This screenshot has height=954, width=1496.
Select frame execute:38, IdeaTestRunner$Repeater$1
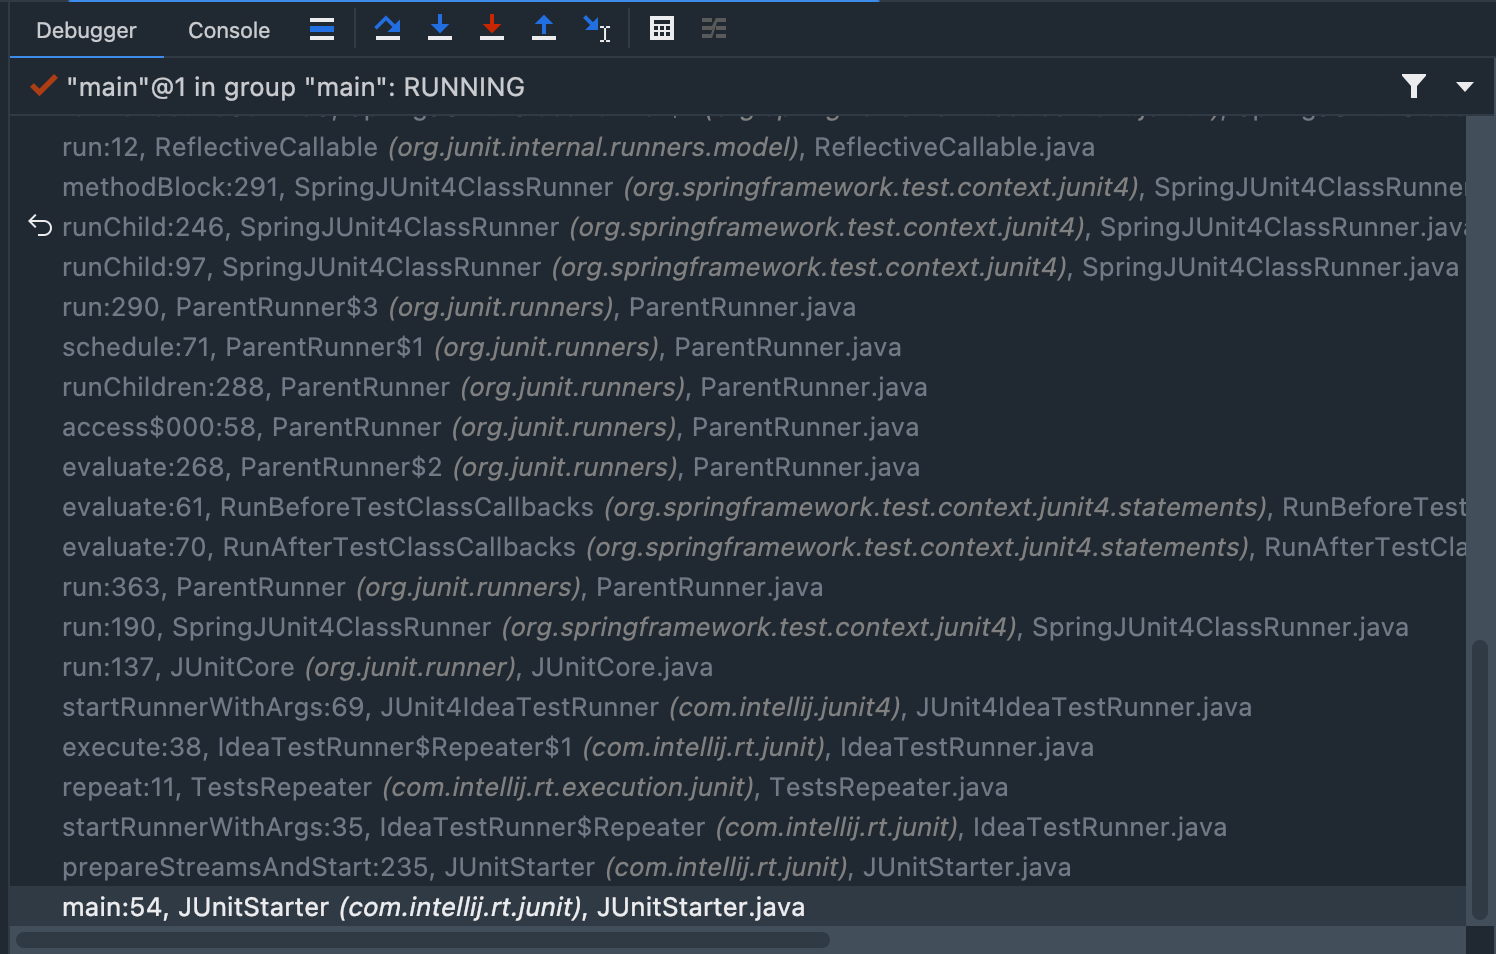click(x=738, y=747)
